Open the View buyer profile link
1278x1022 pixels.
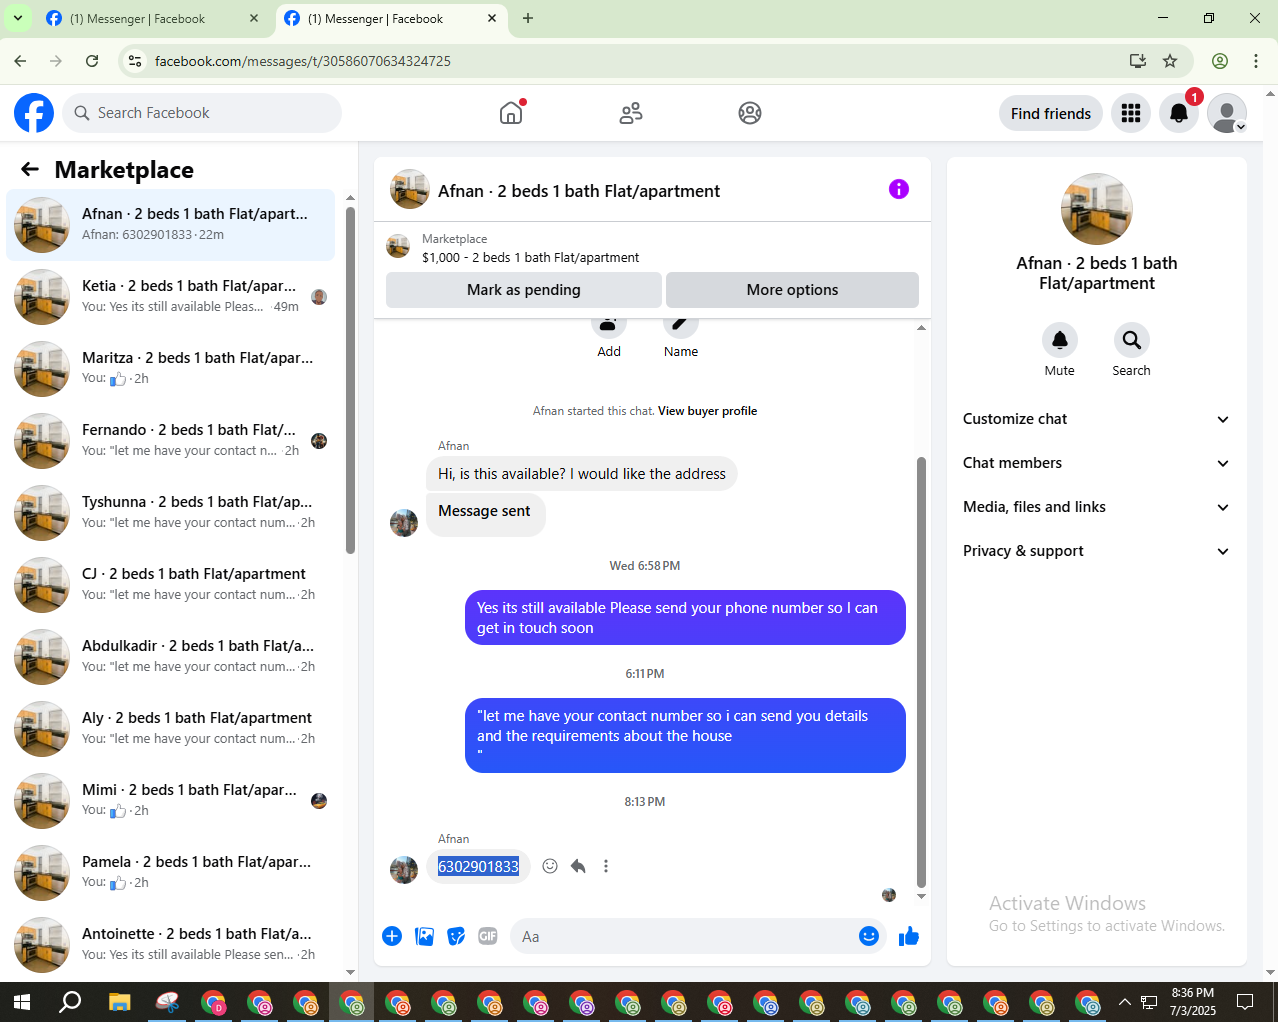[x=707, y=411]
